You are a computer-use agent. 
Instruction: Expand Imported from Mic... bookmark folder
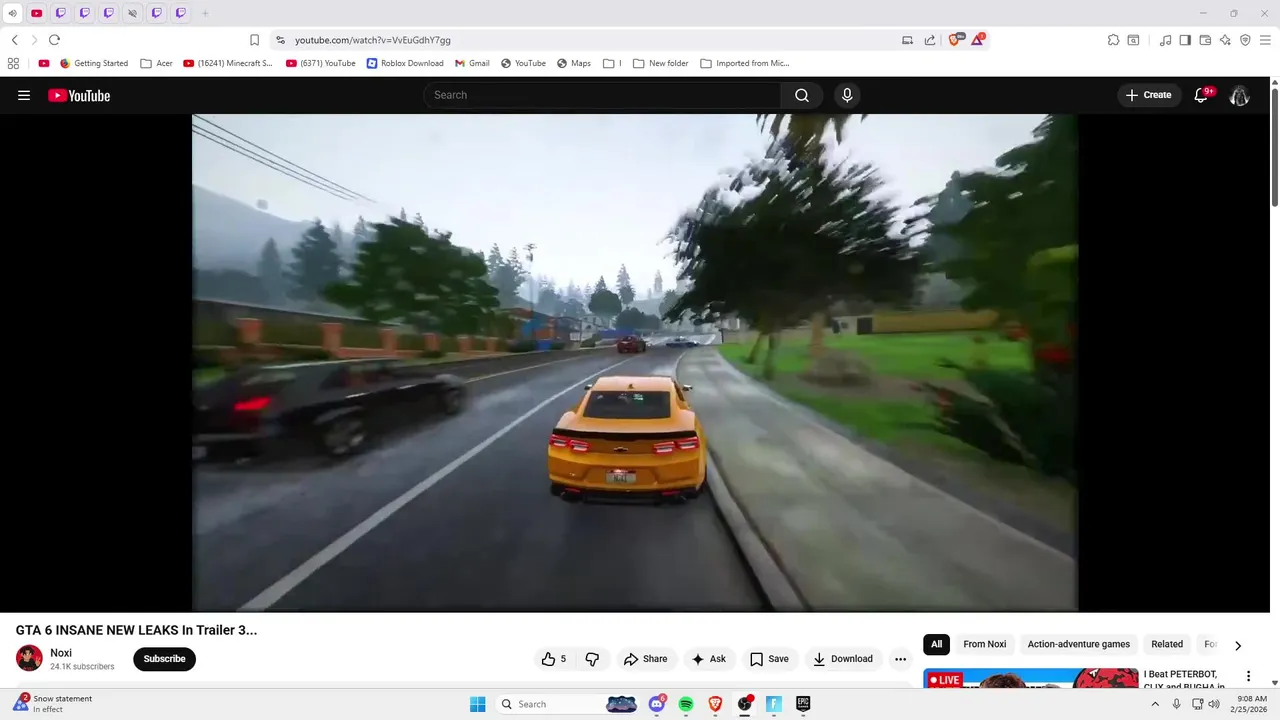click(x=745, y=63)
